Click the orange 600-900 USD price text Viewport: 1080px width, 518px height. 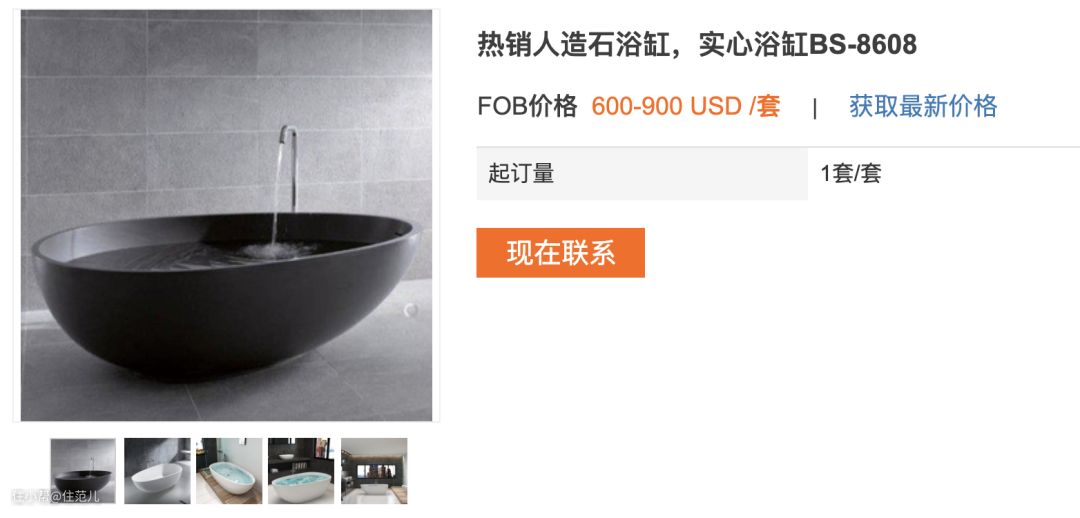pos(685,106)
